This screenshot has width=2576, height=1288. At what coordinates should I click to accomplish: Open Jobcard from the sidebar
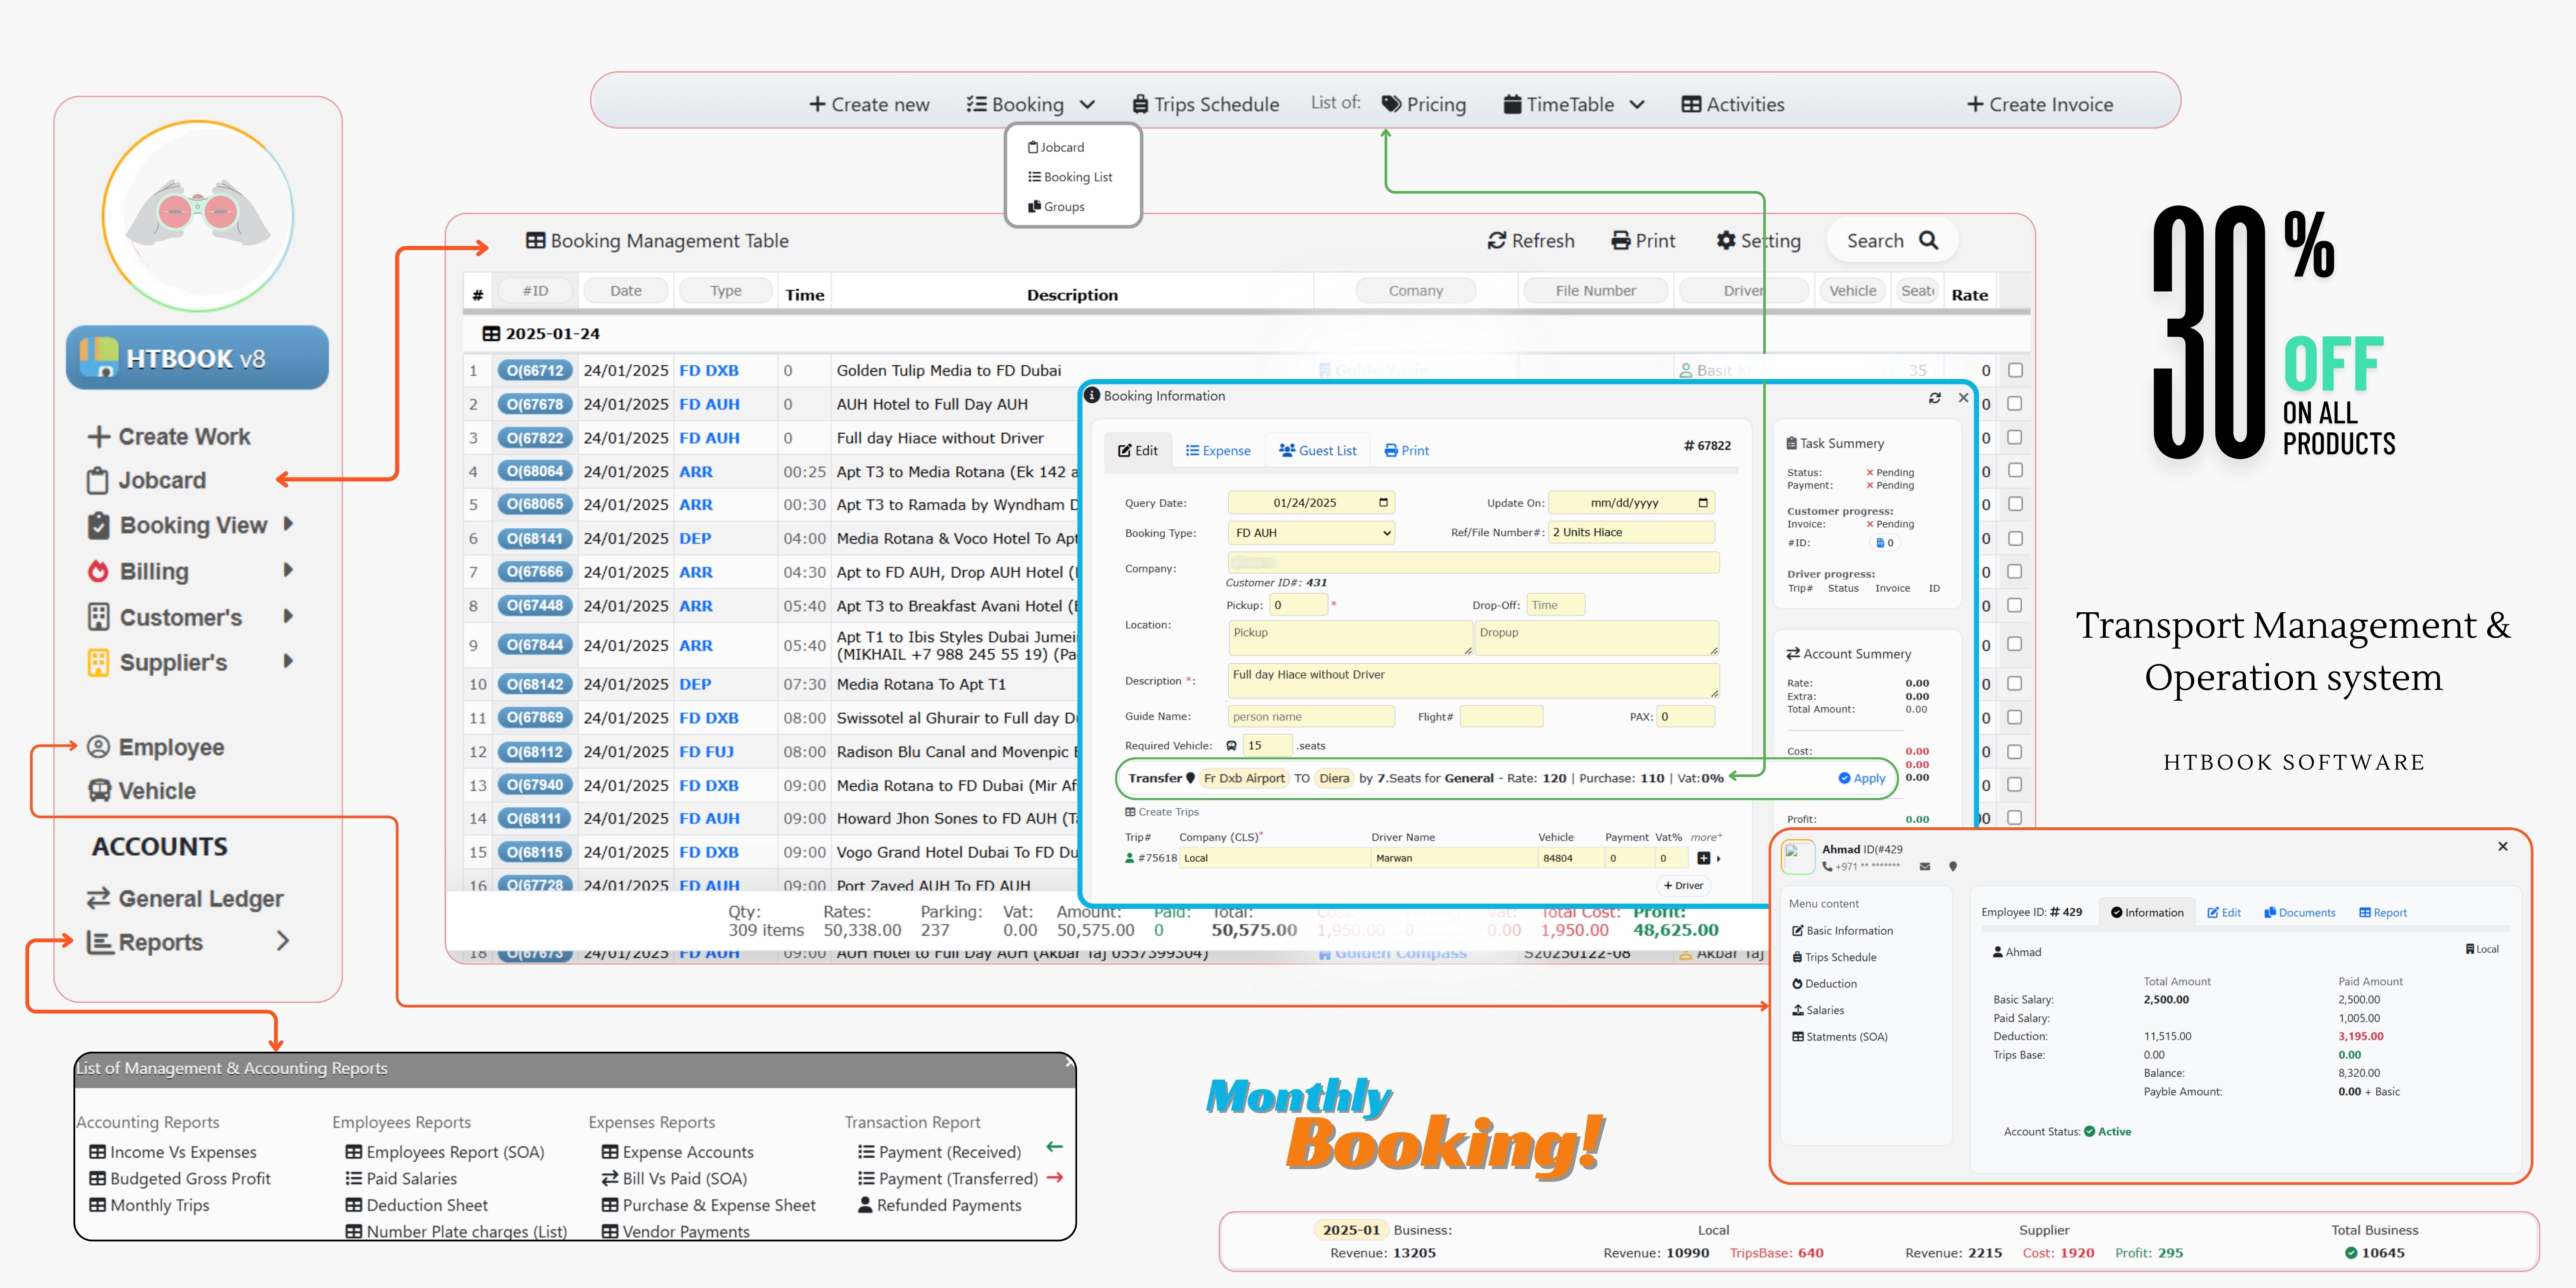[146, 481]
